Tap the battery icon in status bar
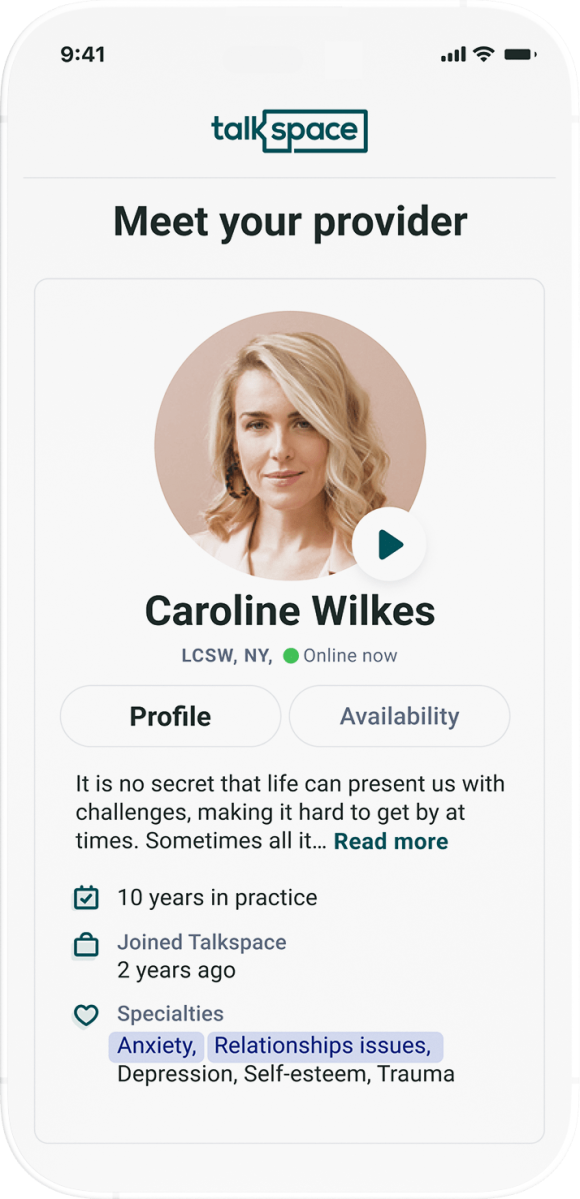The height and width of the screenshot is (1199, 580). (x=520, y=54)
